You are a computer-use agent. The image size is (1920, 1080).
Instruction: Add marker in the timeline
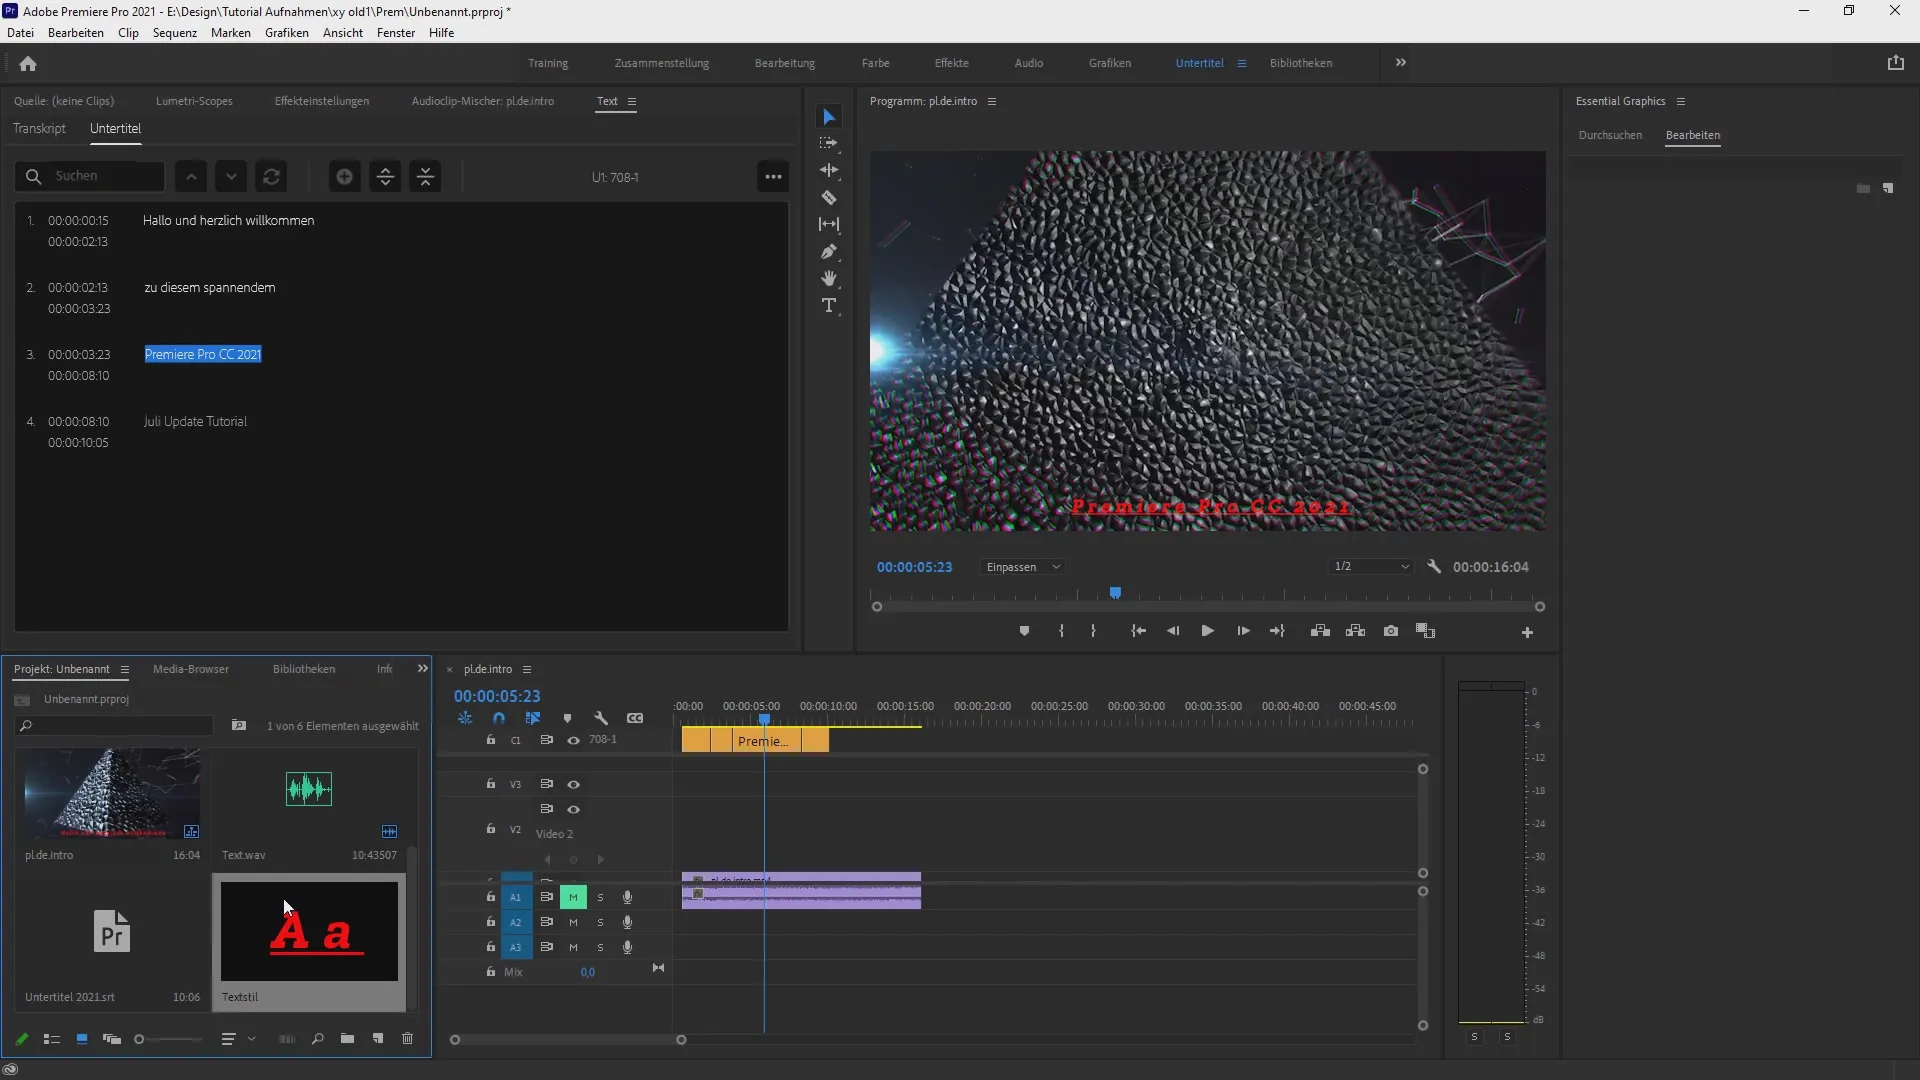pyautogui.click(x=567, y=718)
